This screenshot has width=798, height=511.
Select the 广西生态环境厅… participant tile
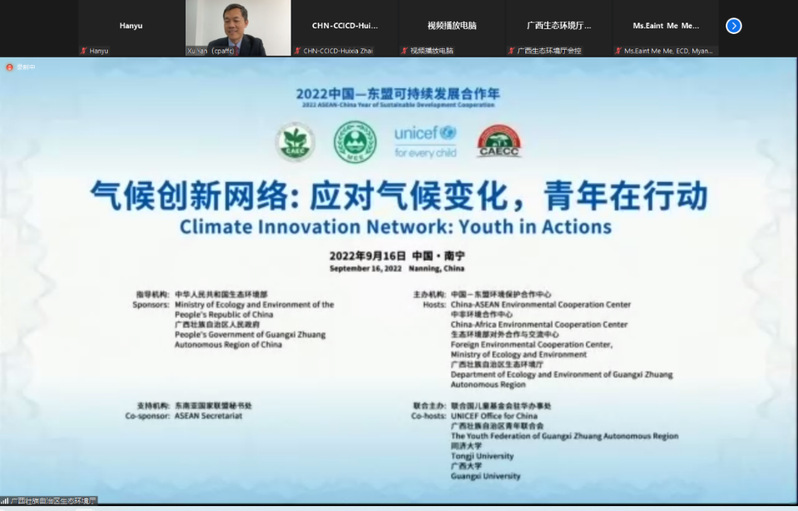point(559,28)
